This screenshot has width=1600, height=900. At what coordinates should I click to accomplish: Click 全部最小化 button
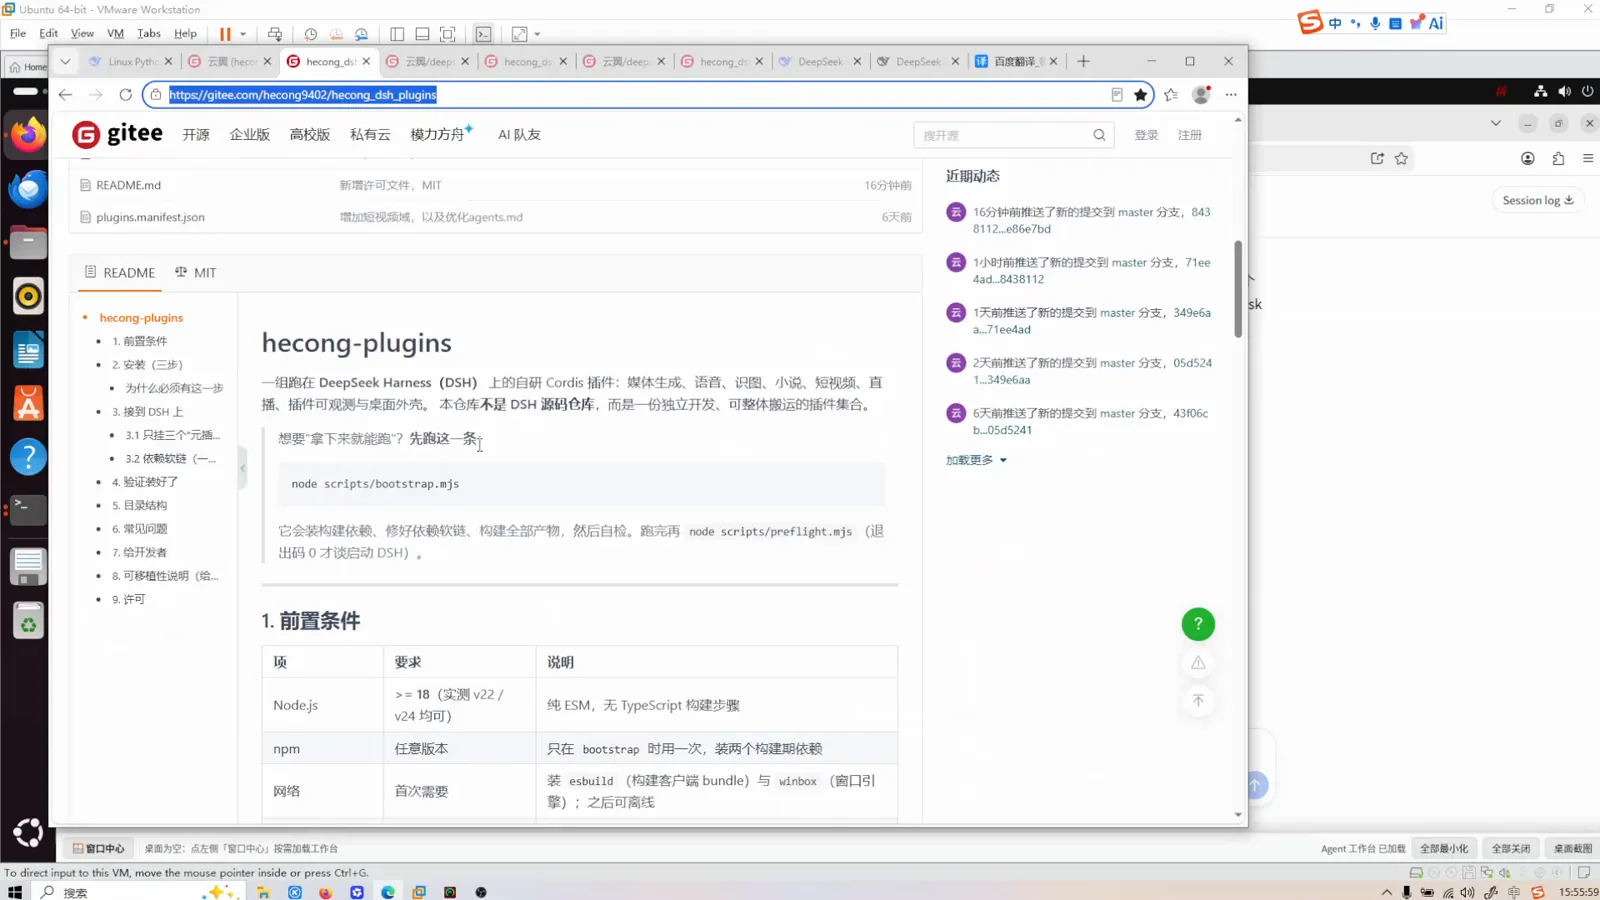coord(1444,848)
